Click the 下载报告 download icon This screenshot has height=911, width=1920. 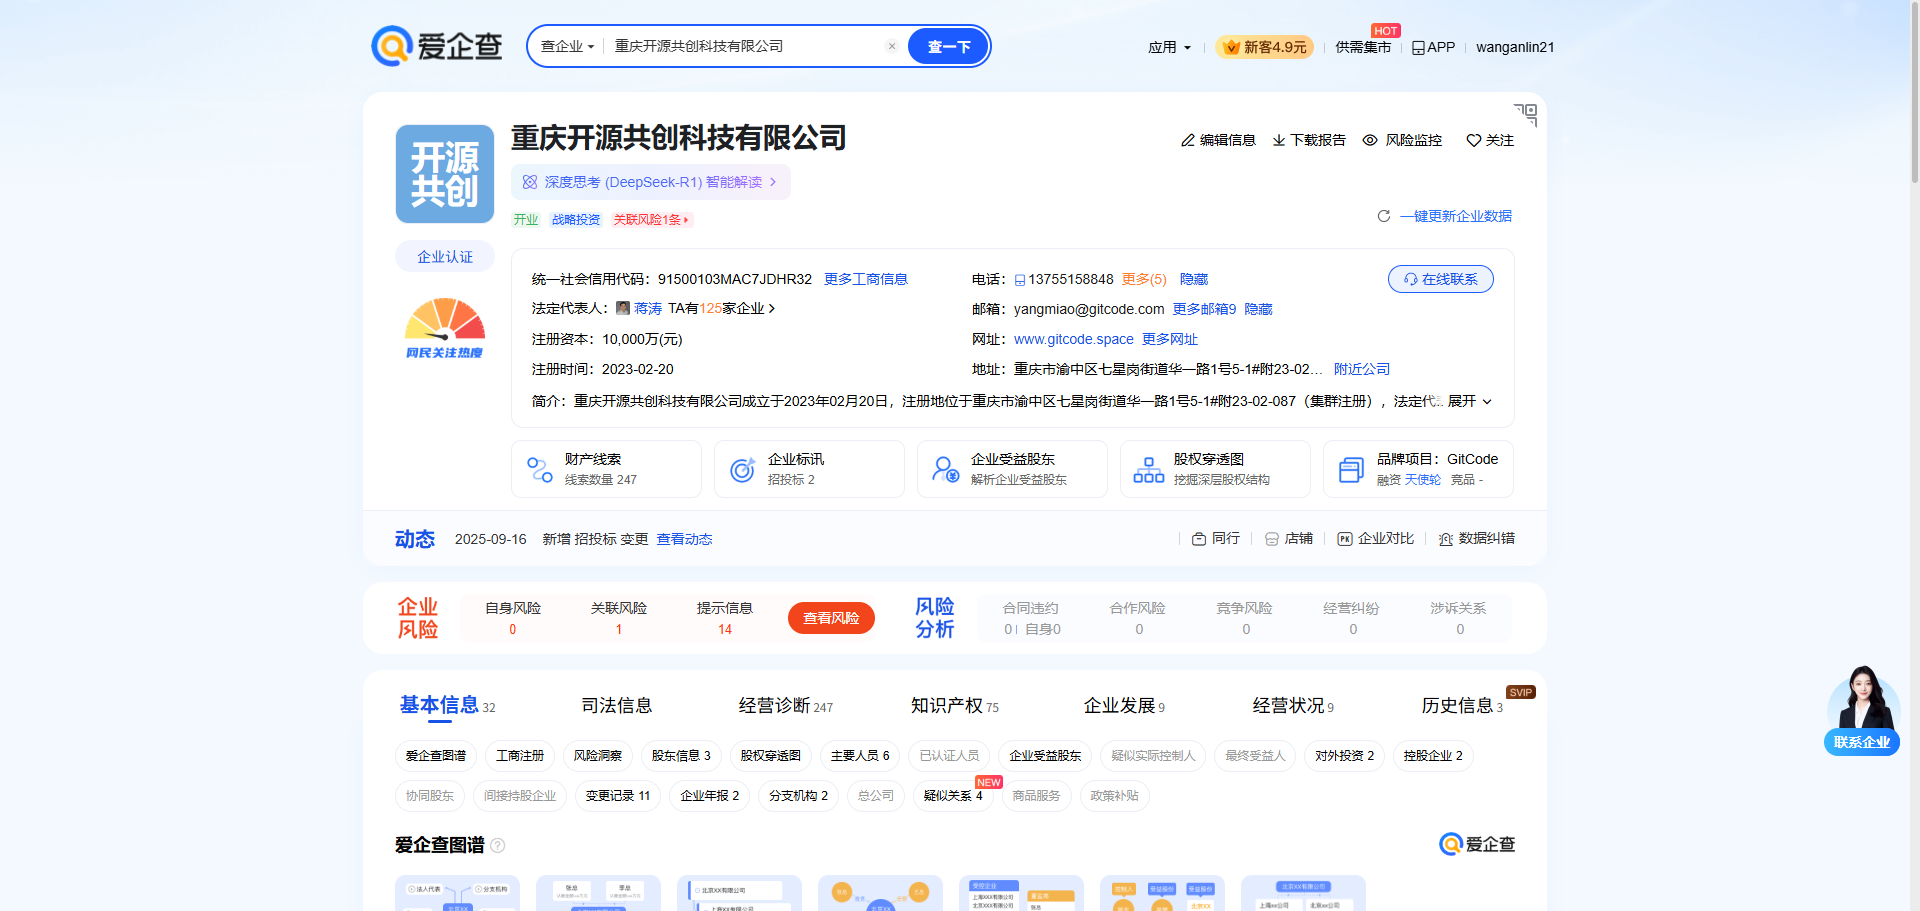pos(1277,140)
